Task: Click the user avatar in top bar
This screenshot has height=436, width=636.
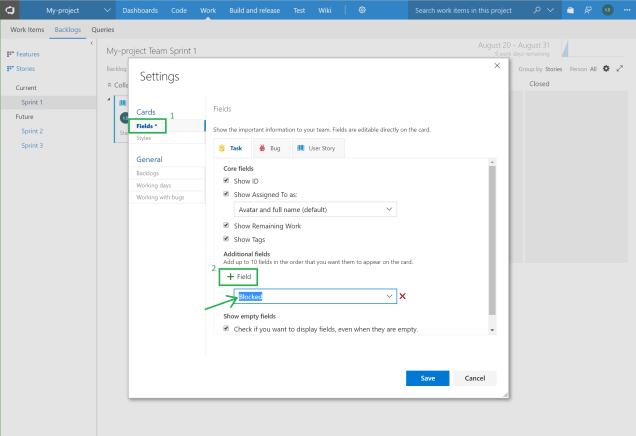Action: click(x=607, y=9)
